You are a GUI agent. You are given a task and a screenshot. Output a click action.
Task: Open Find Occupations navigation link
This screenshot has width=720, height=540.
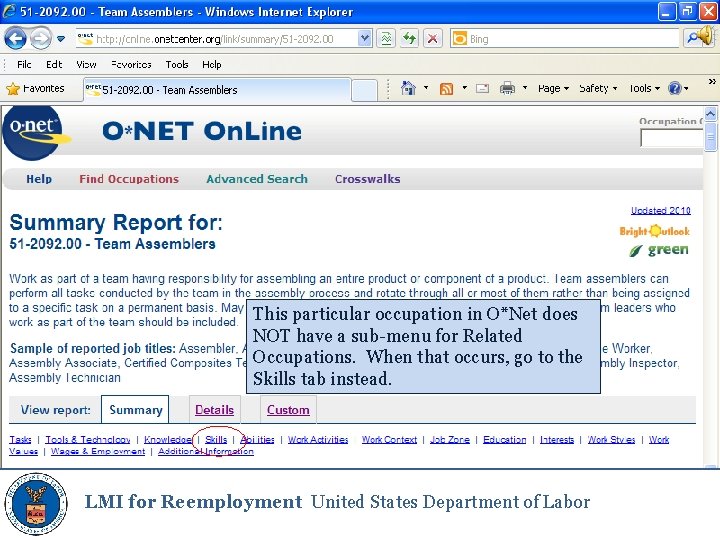pyautogui.click(x=129, y=179)
